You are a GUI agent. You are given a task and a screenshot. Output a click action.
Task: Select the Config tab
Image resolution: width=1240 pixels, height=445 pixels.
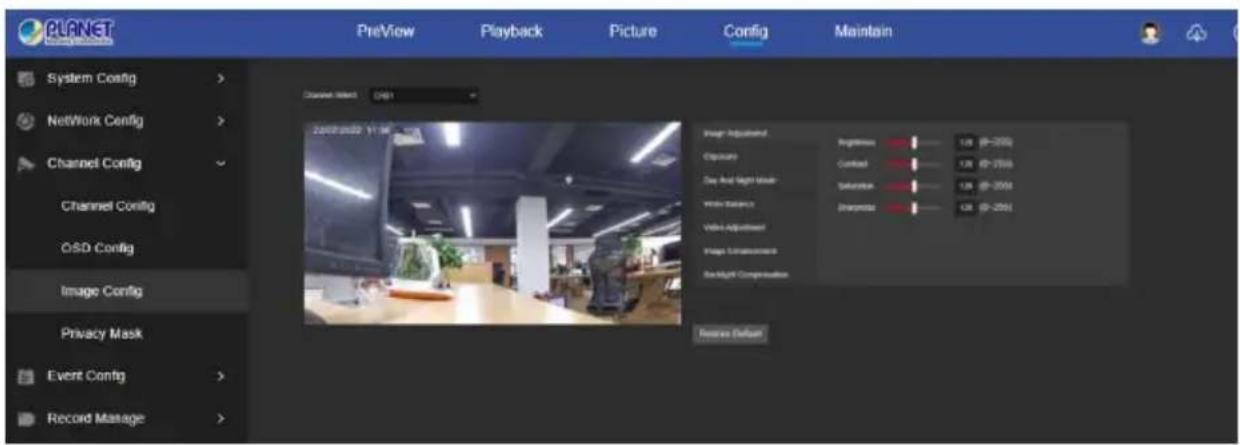(745, 32)
